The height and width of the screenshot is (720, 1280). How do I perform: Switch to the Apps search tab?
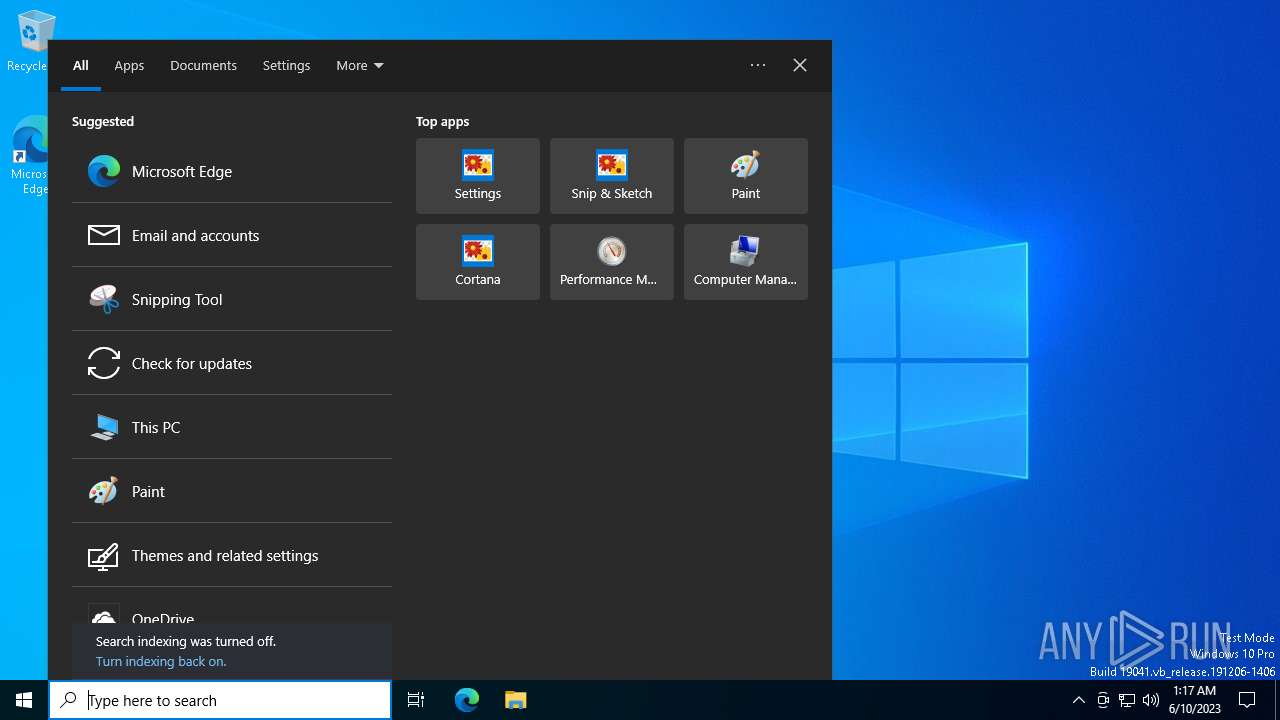coord(129,65)
